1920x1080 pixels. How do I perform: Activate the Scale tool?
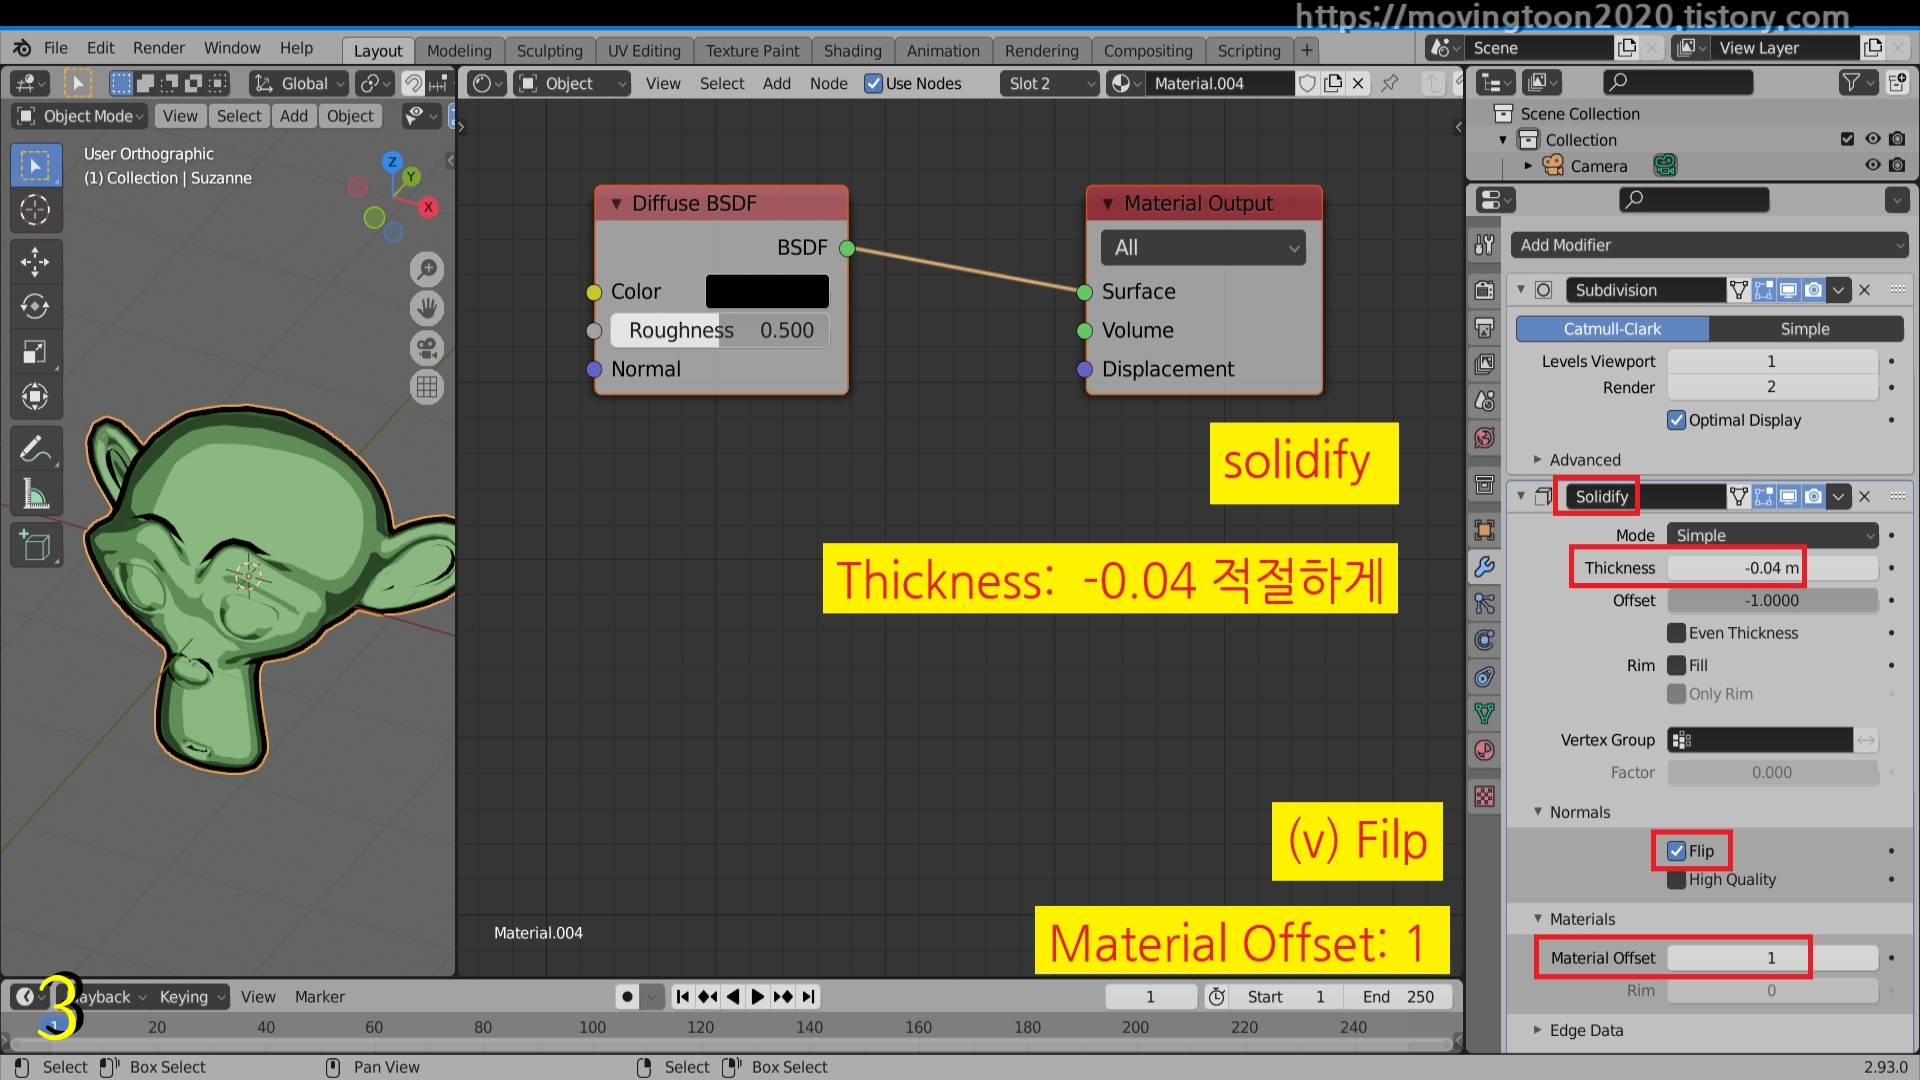click(35, 352)
